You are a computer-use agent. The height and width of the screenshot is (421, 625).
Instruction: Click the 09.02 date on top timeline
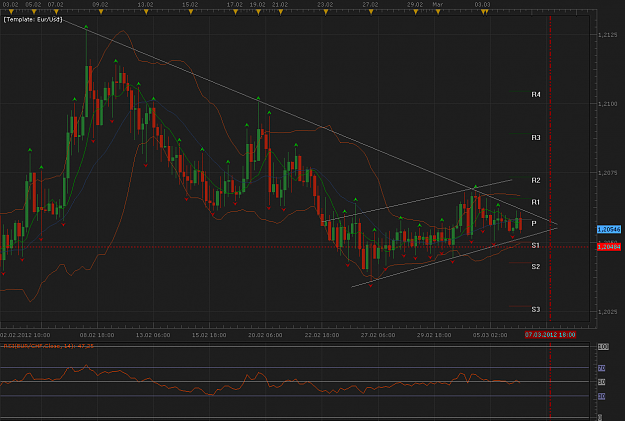click(x=100, y=5)
